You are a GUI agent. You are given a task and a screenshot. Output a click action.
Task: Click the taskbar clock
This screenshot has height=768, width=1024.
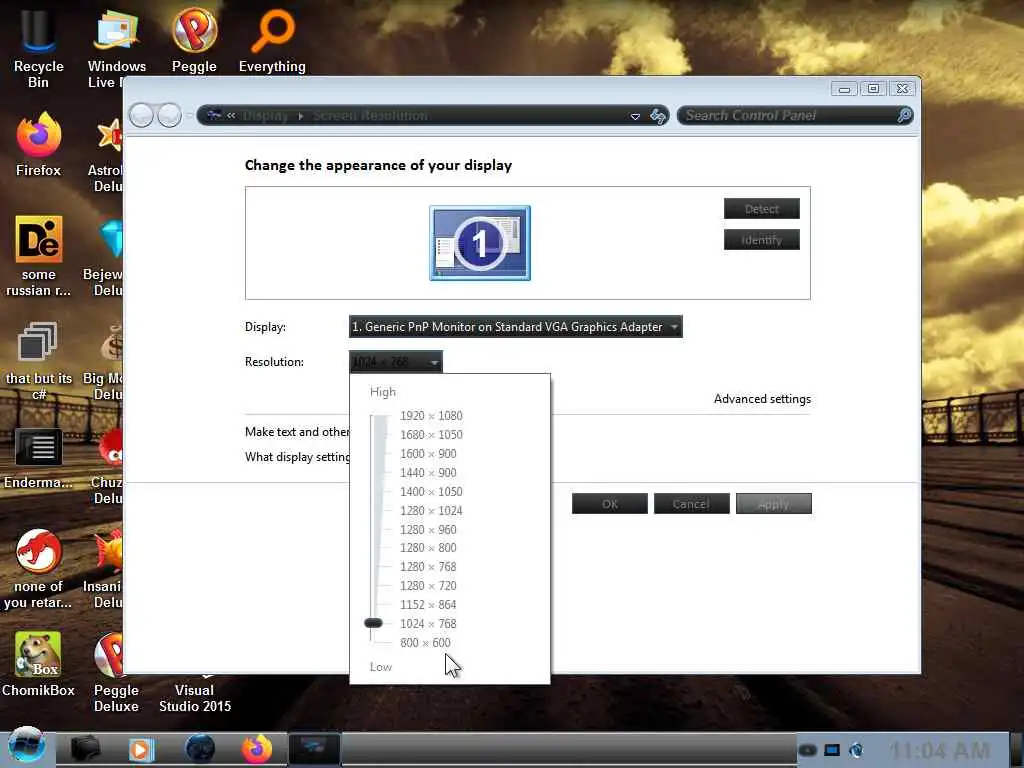point(939,750)
